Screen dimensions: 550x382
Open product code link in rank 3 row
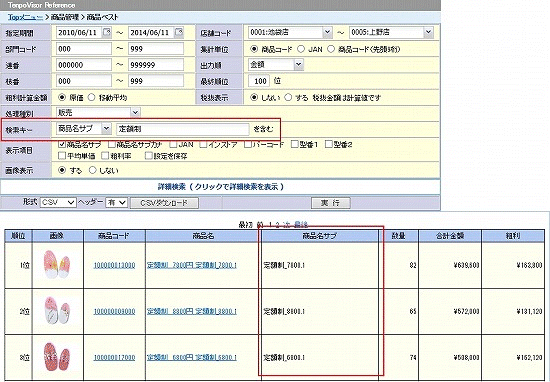(x=114, y=358)
